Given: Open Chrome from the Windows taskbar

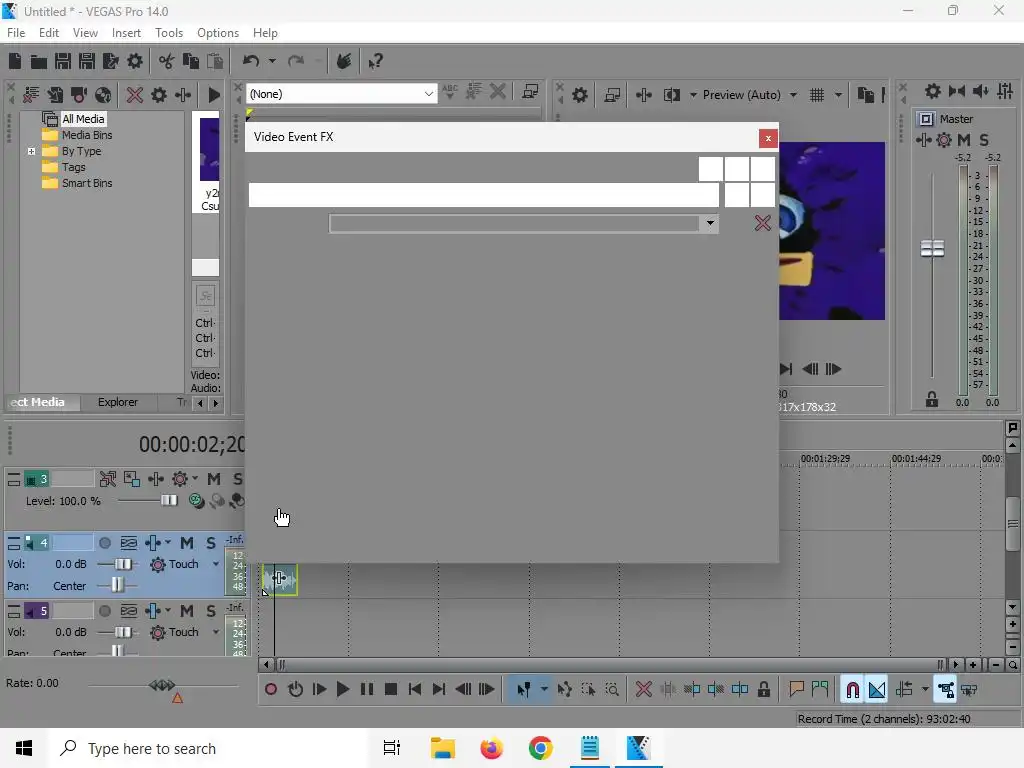Looking at the screenshot, I should click(541, 748).
